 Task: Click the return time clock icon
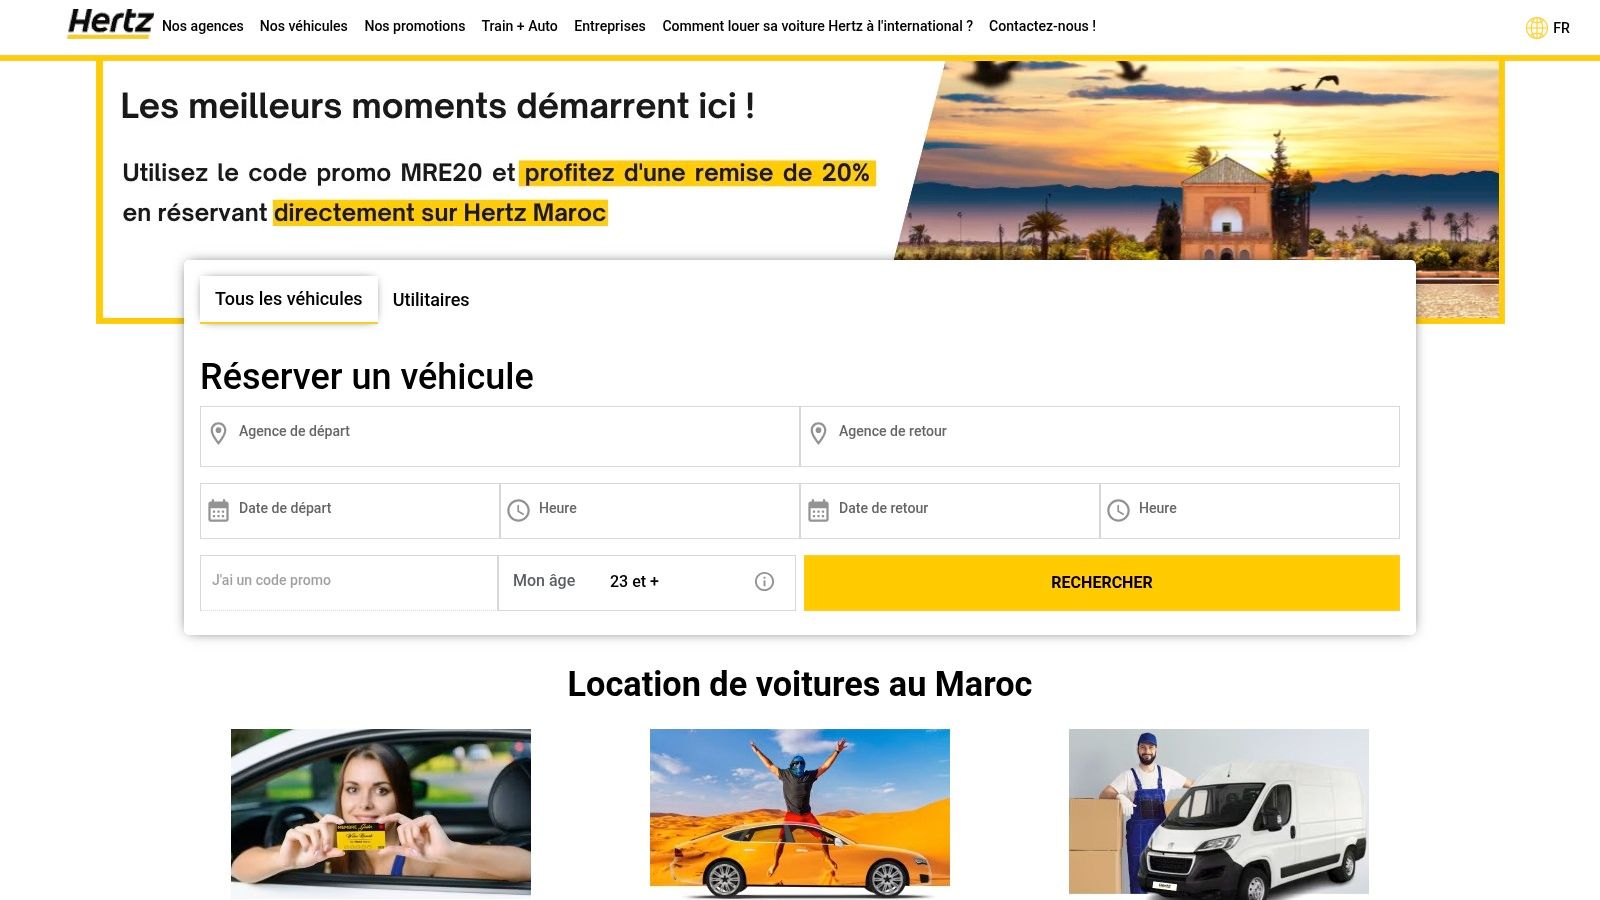click(x=1118, y=510)
